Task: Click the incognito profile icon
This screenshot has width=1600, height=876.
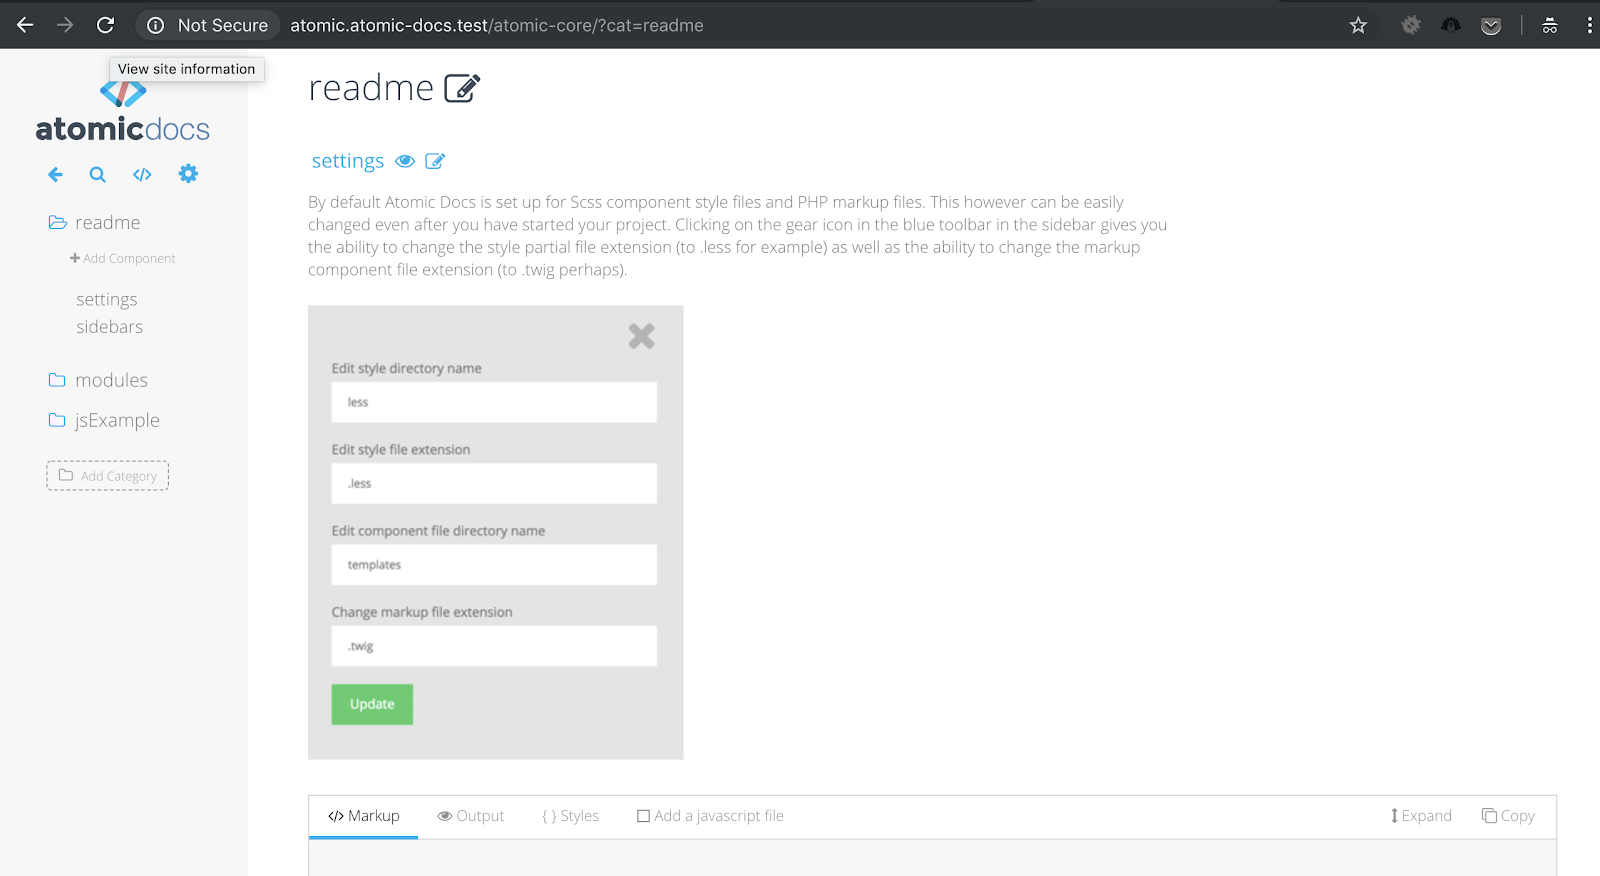Action: pyautogui.click(x=1550, y=25)
